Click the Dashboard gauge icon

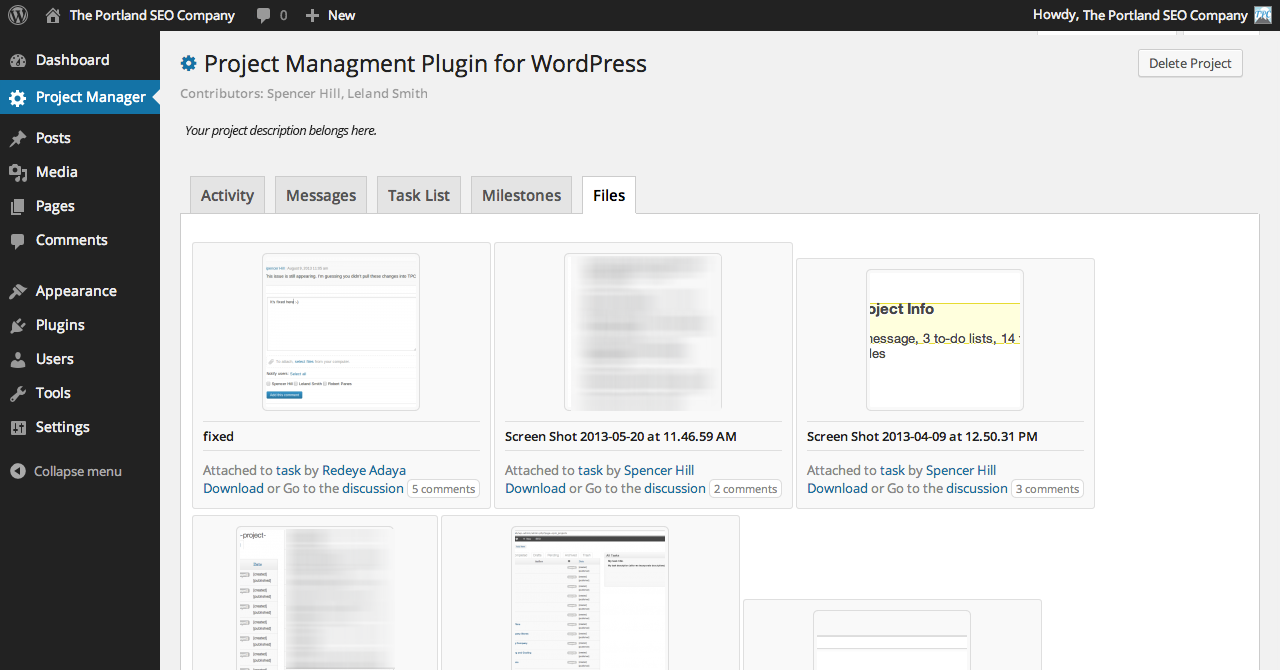(18, 61)
